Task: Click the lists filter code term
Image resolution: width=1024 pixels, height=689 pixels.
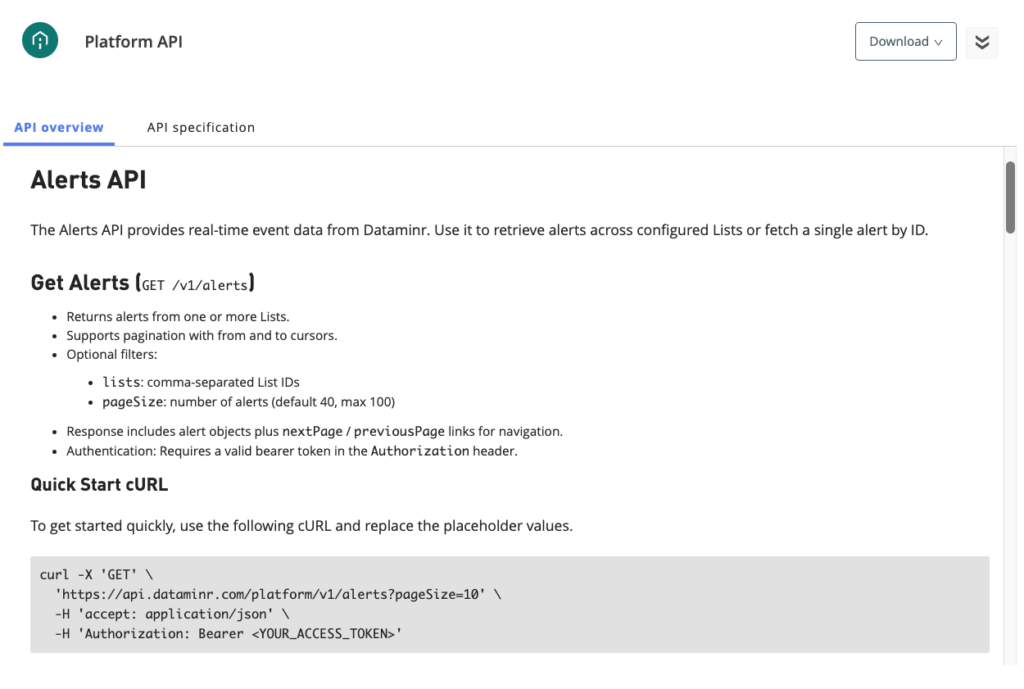Action: [x=122, y=382]
